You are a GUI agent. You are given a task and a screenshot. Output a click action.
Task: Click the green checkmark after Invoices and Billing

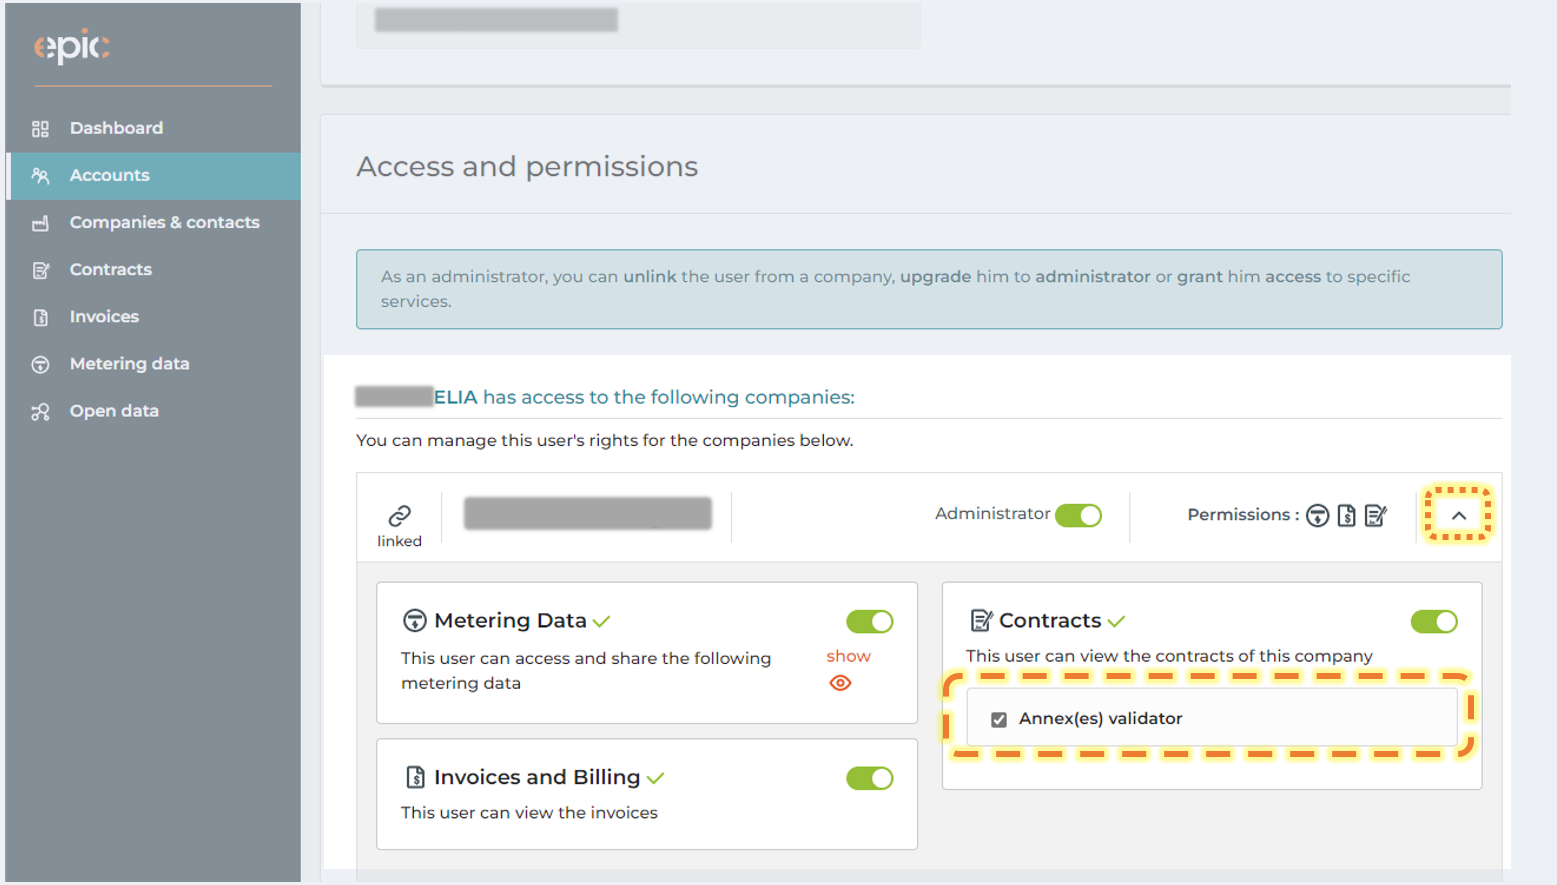[655, 779]
